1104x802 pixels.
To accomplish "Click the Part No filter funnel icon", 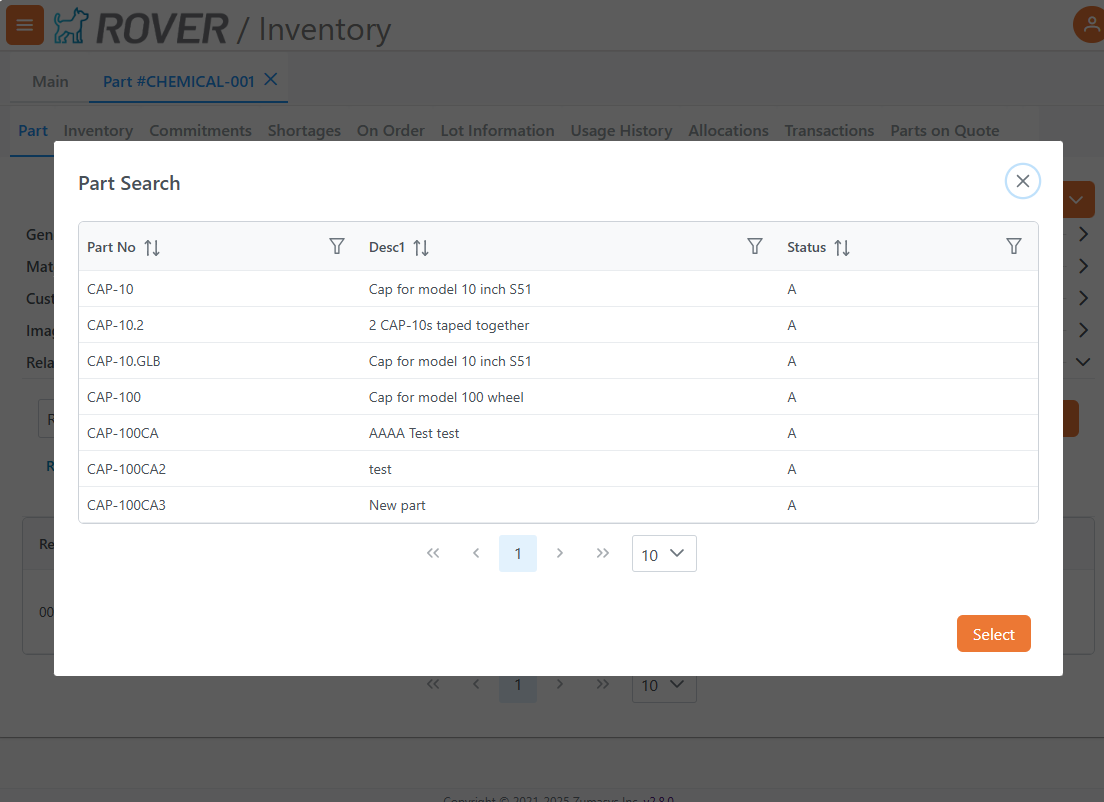I will coord(337,247).
